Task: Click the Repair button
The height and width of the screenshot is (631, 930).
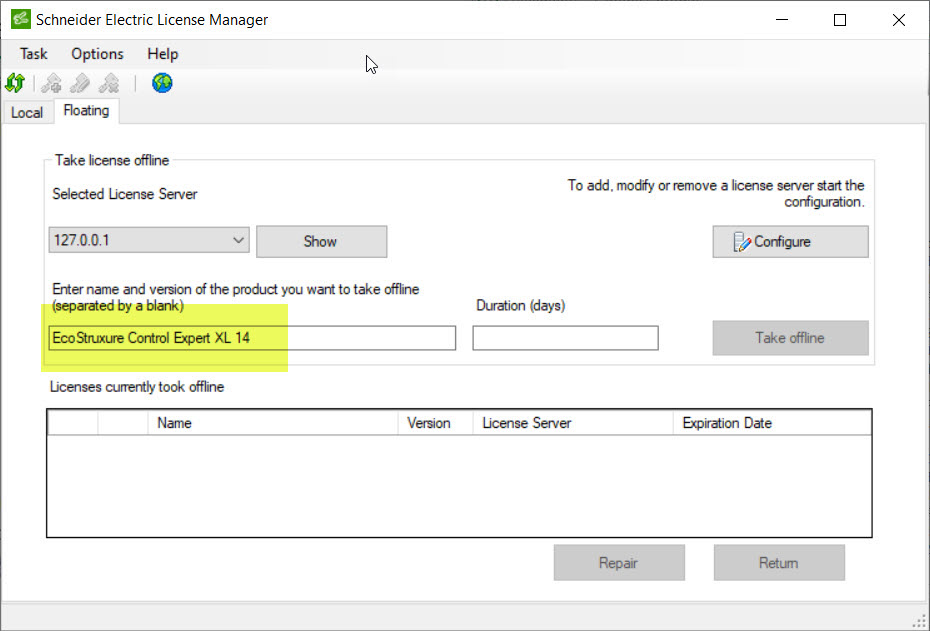Action: [619, 563]
